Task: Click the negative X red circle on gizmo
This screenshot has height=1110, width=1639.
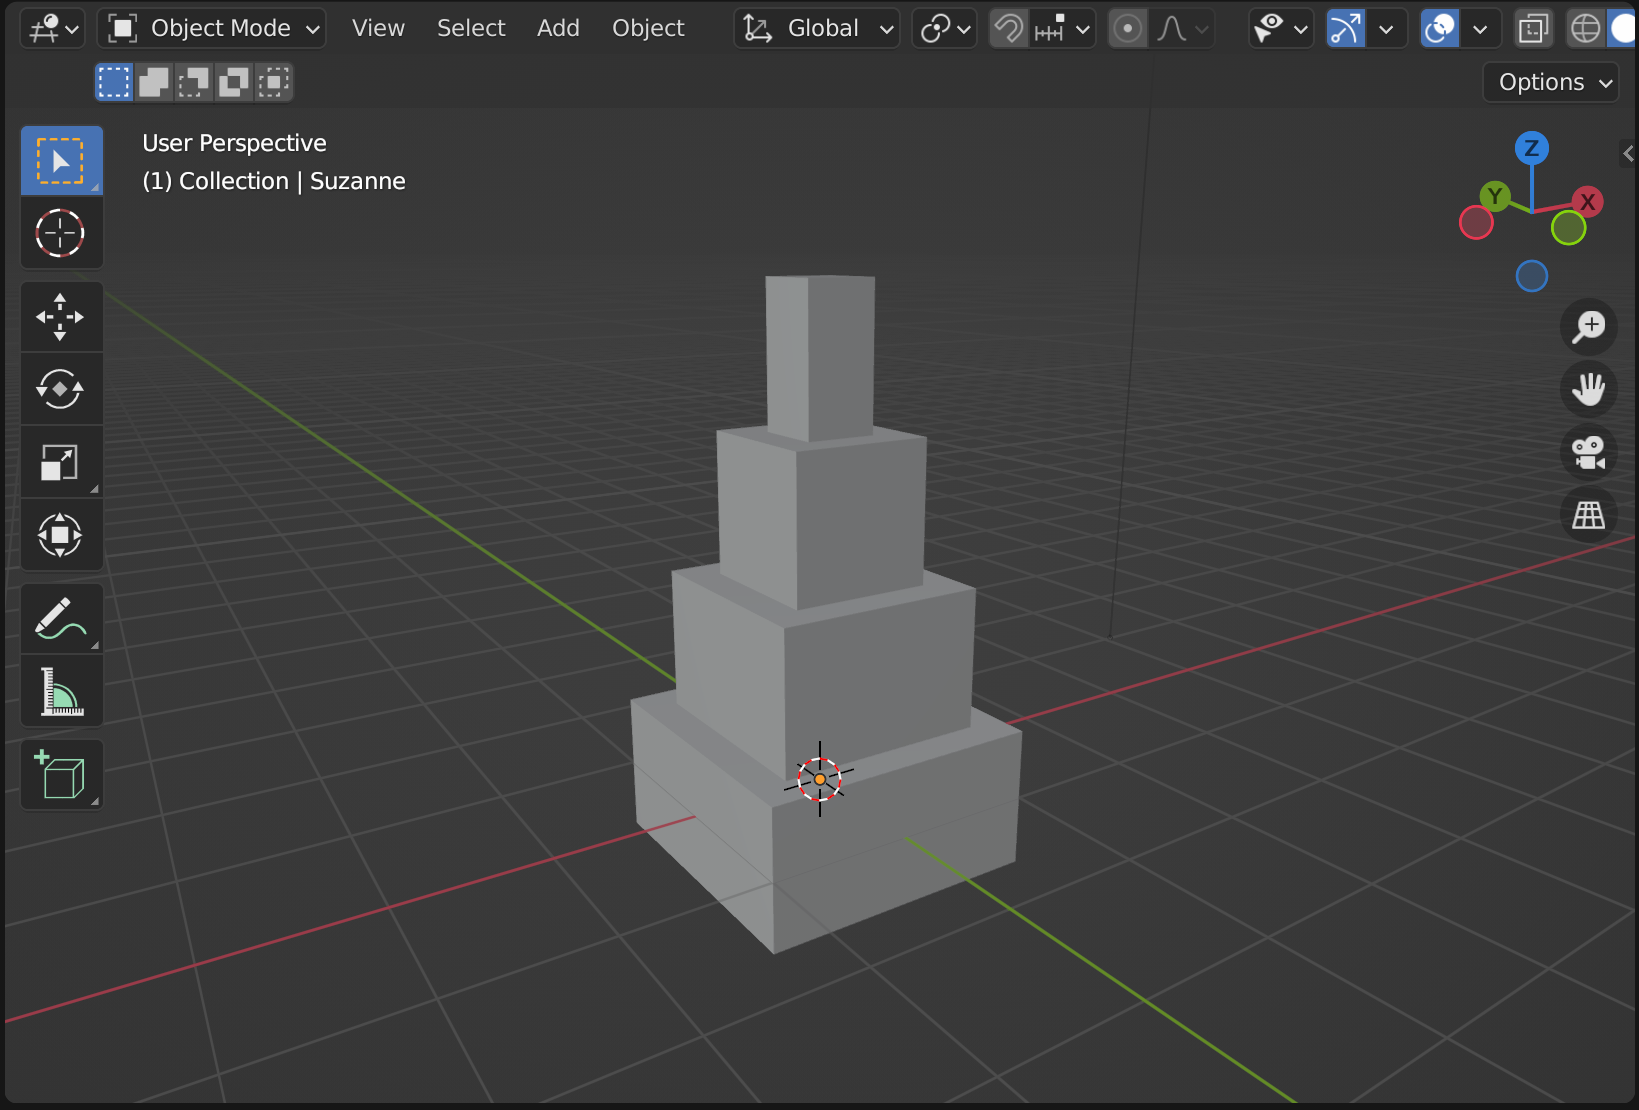Action: [1476, 222]
